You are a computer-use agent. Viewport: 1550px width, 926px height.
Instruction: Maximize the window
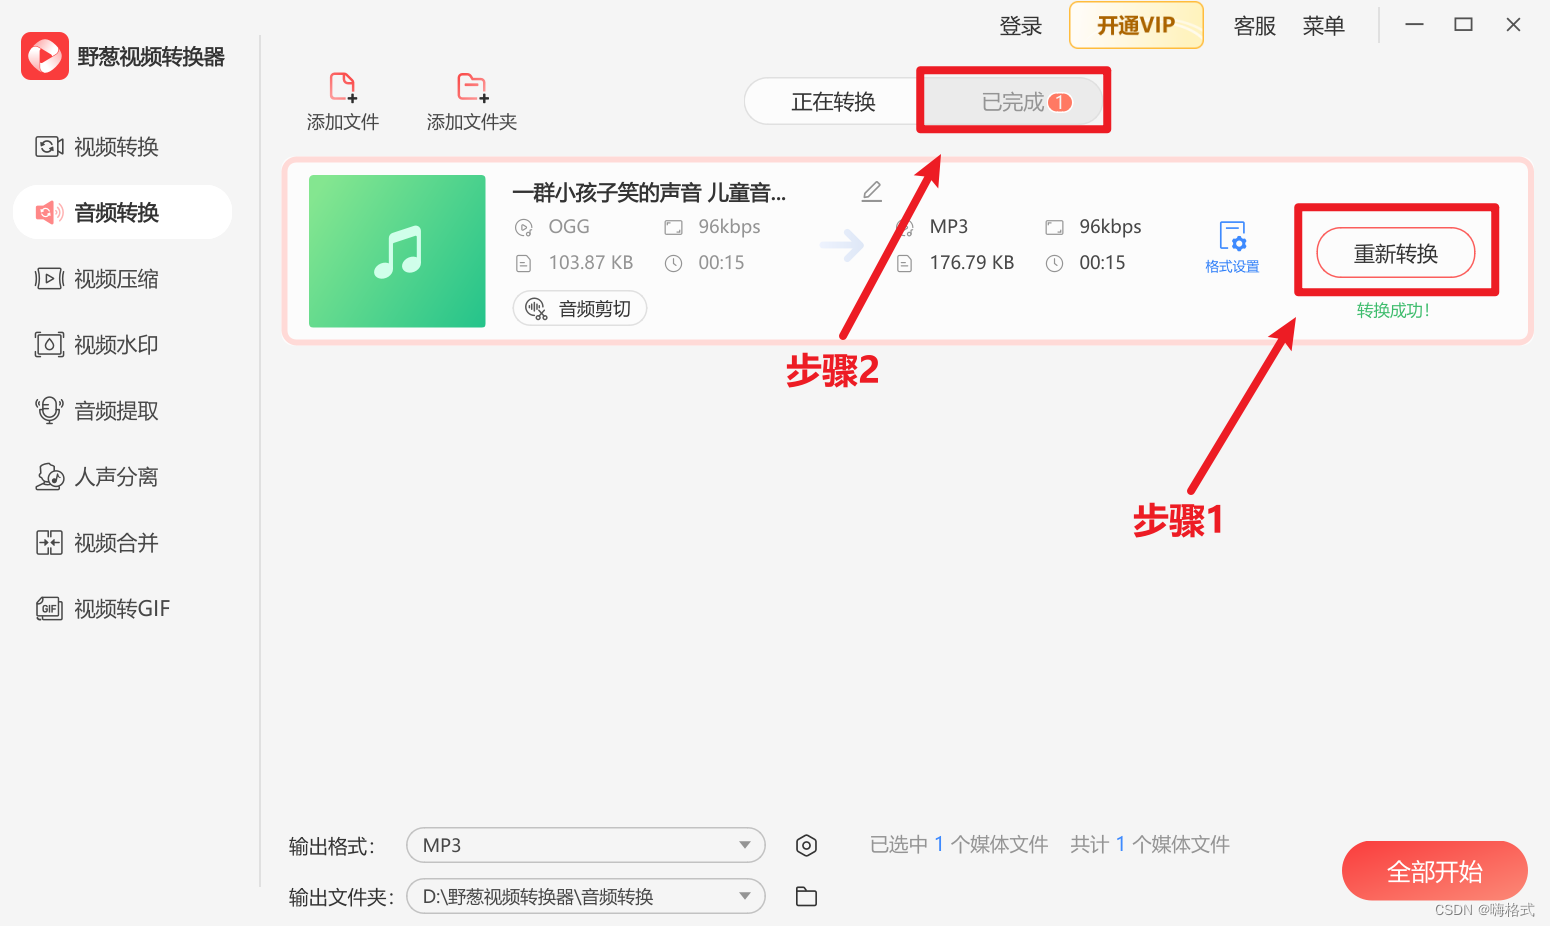pos(1464,25)
